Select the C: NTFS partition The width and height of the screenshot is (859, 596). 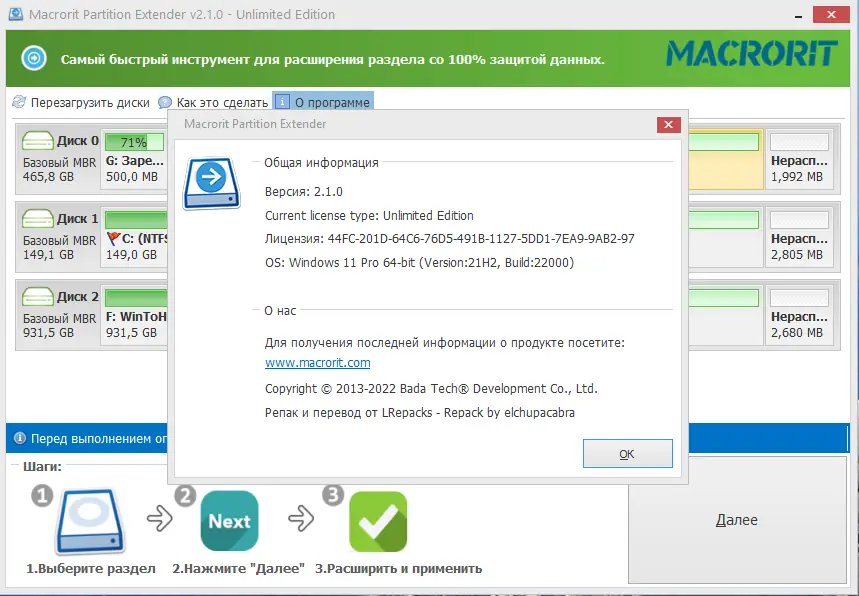(x=134, y=240)
